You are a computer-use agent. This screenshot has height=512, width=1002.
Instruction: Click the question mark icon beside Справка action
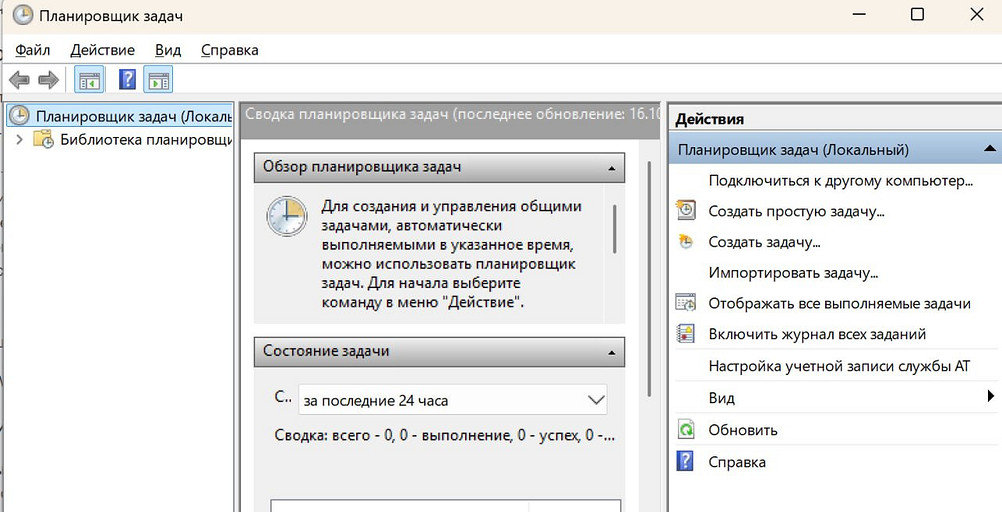(685, 461)
